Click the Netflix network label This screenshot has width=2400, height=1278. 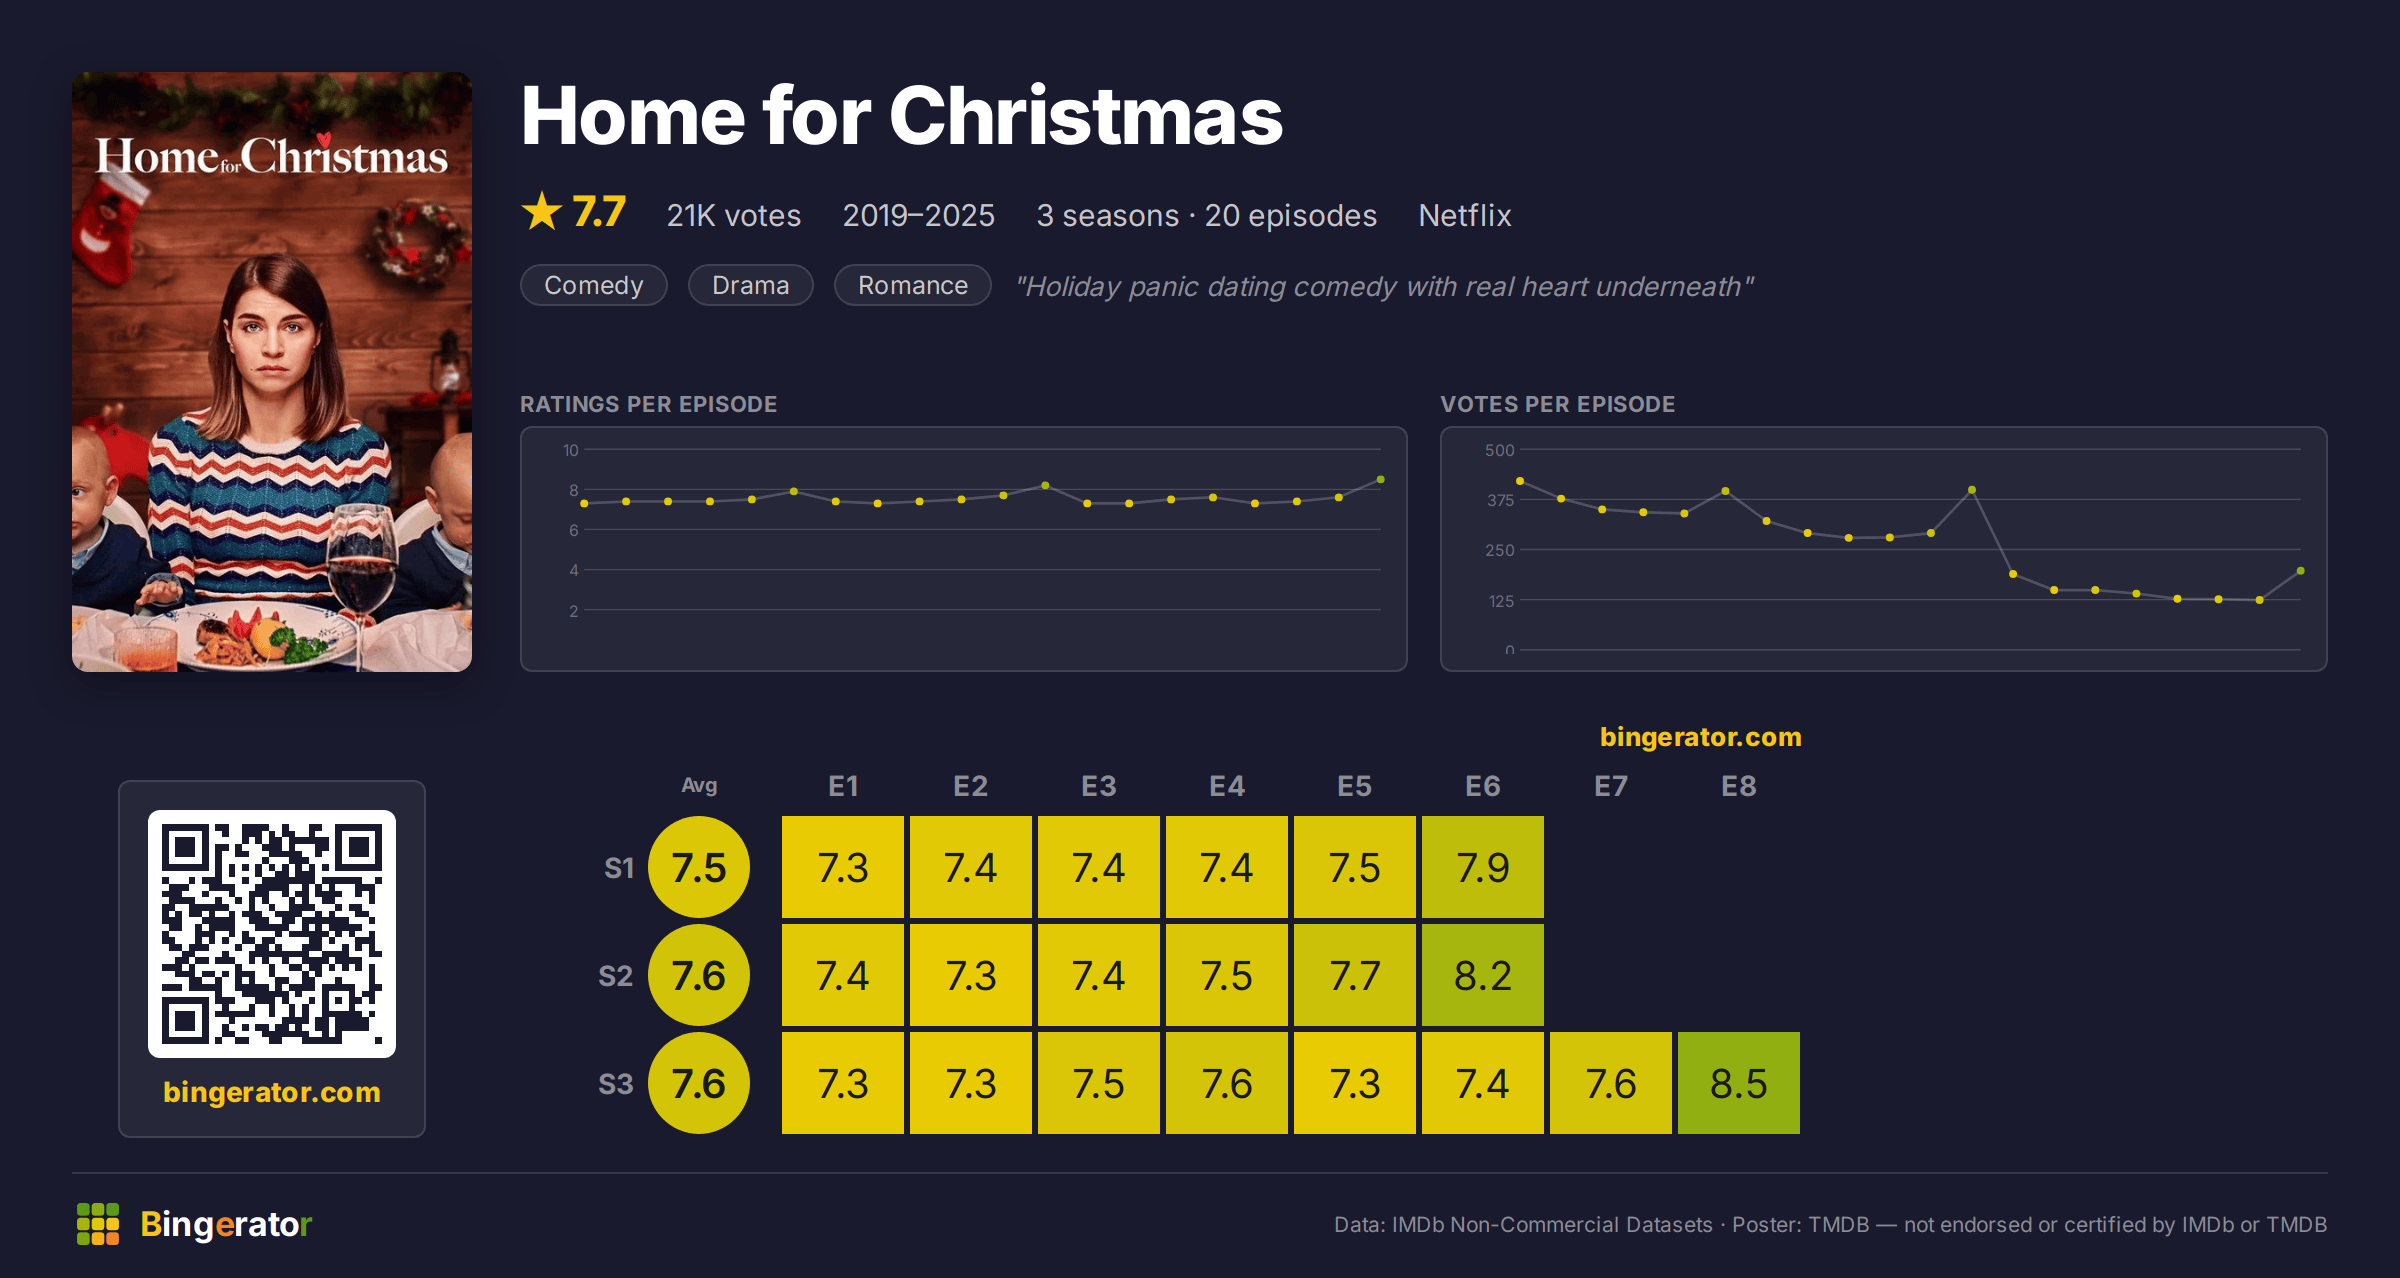[1465, 215]
